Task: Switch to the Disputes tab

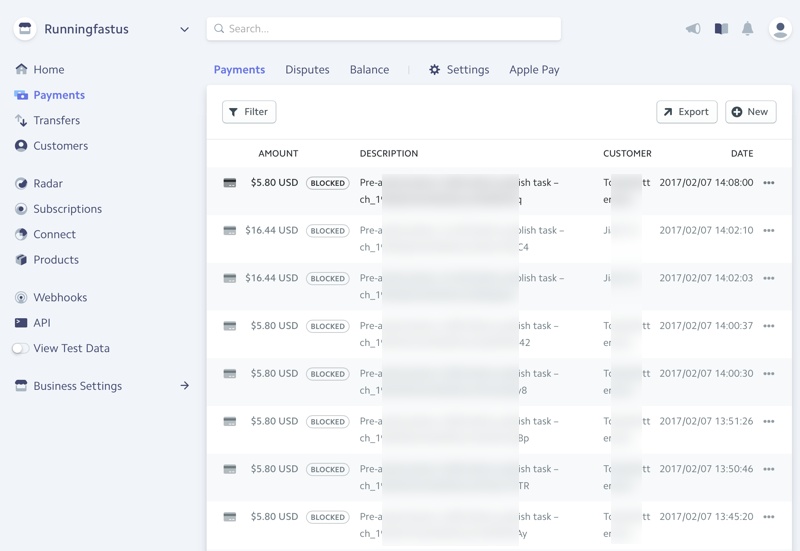Action: 307,70
